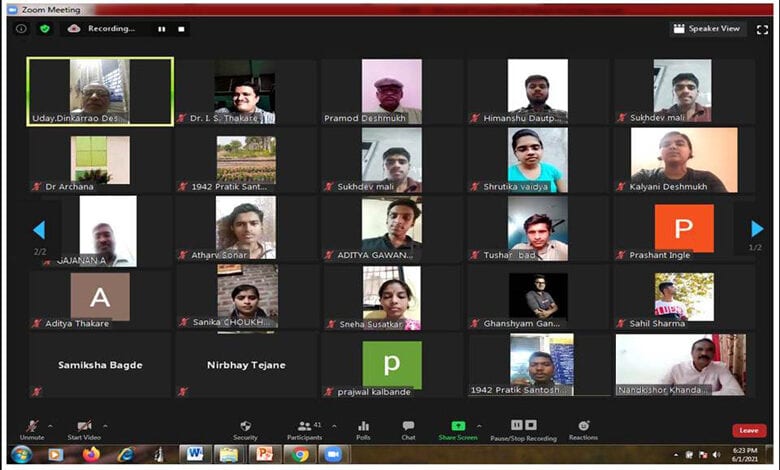The height and width of the screenshot is (470, 780).
Task: Select Dr. I. S. Thakare video tile
Action: pyautogui.click(x=246, y=92)
